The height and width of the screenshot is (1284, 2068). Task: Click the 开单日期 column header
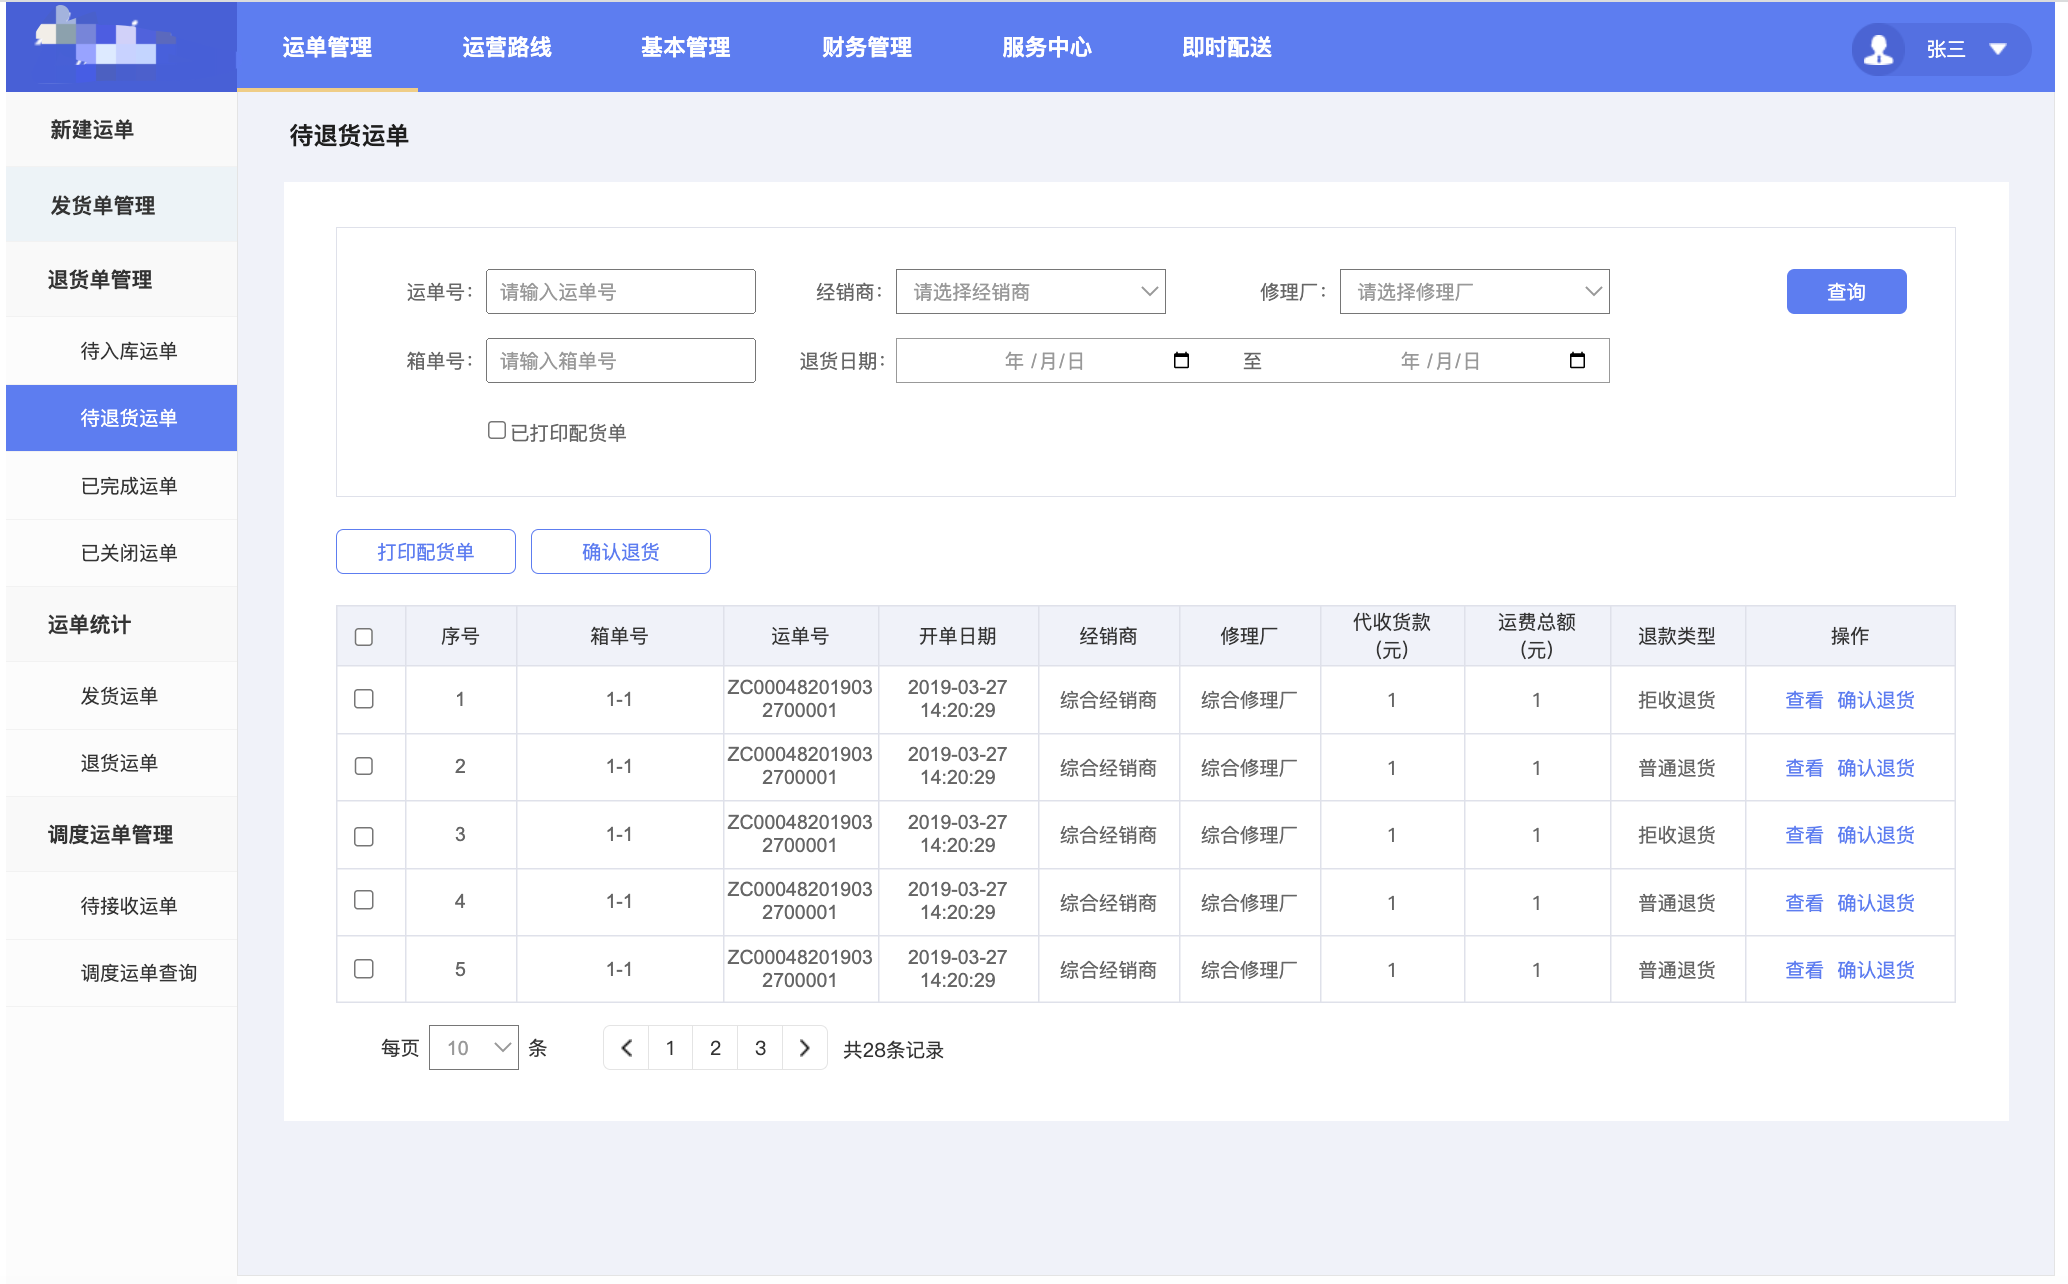point(958,637)
